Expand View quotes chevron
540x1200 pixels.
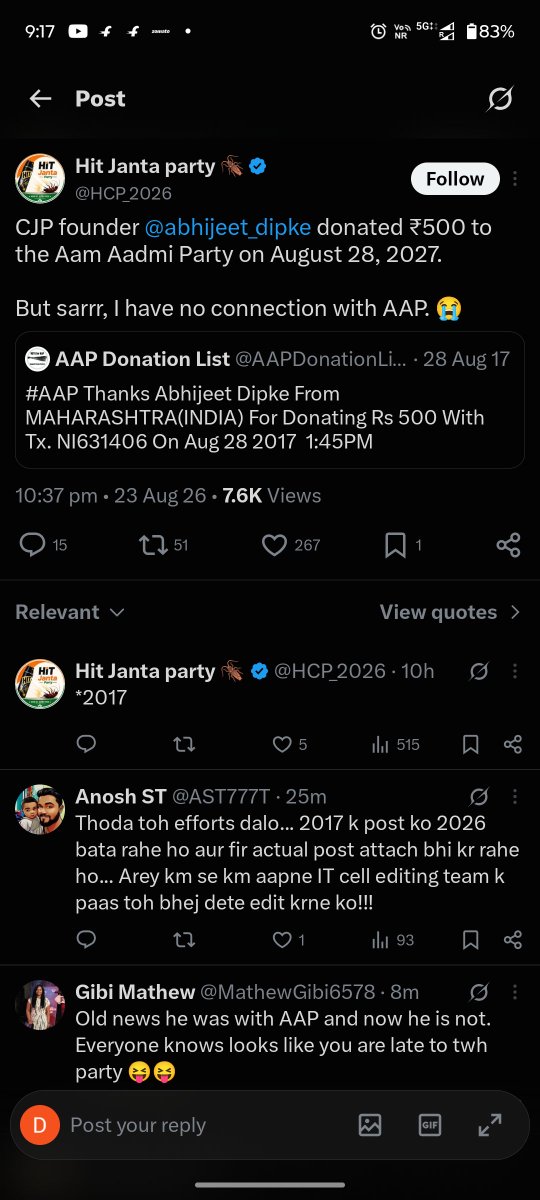[x=515, y=612]
